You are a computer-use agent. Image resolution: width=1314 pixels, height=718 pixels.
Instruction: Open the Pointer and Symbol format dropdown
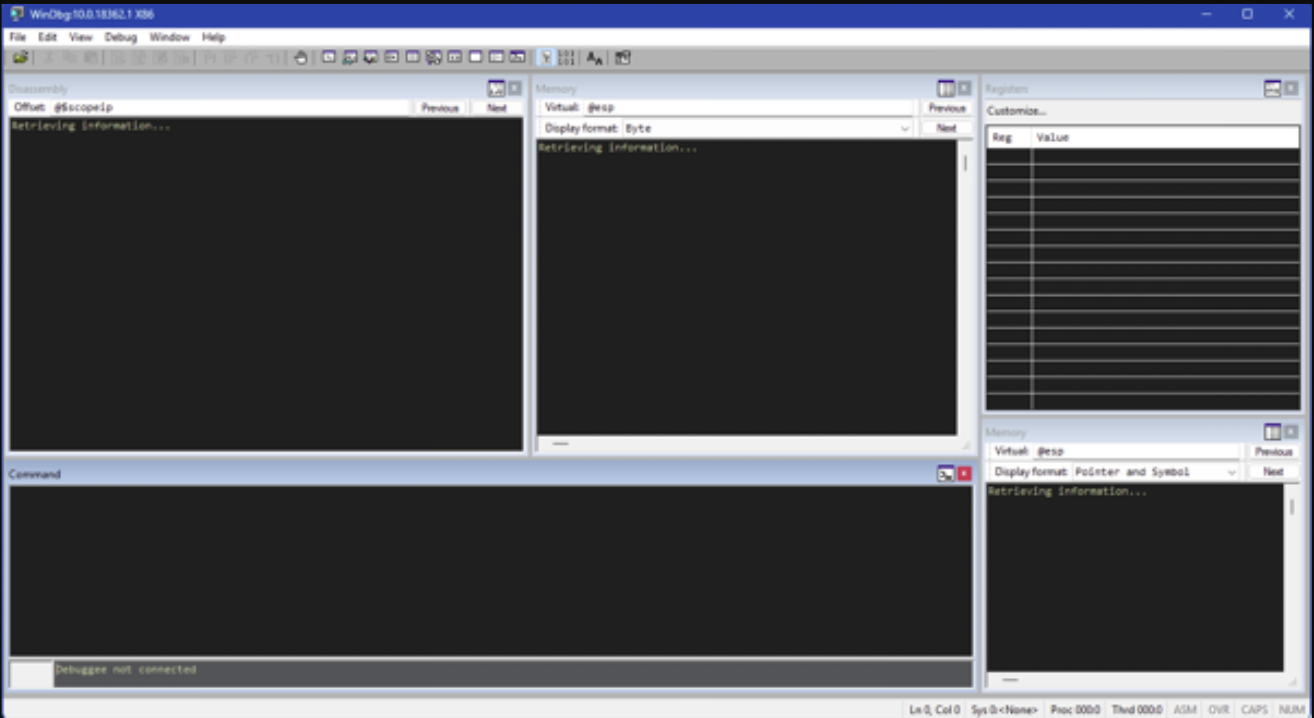pos(1231,472)
